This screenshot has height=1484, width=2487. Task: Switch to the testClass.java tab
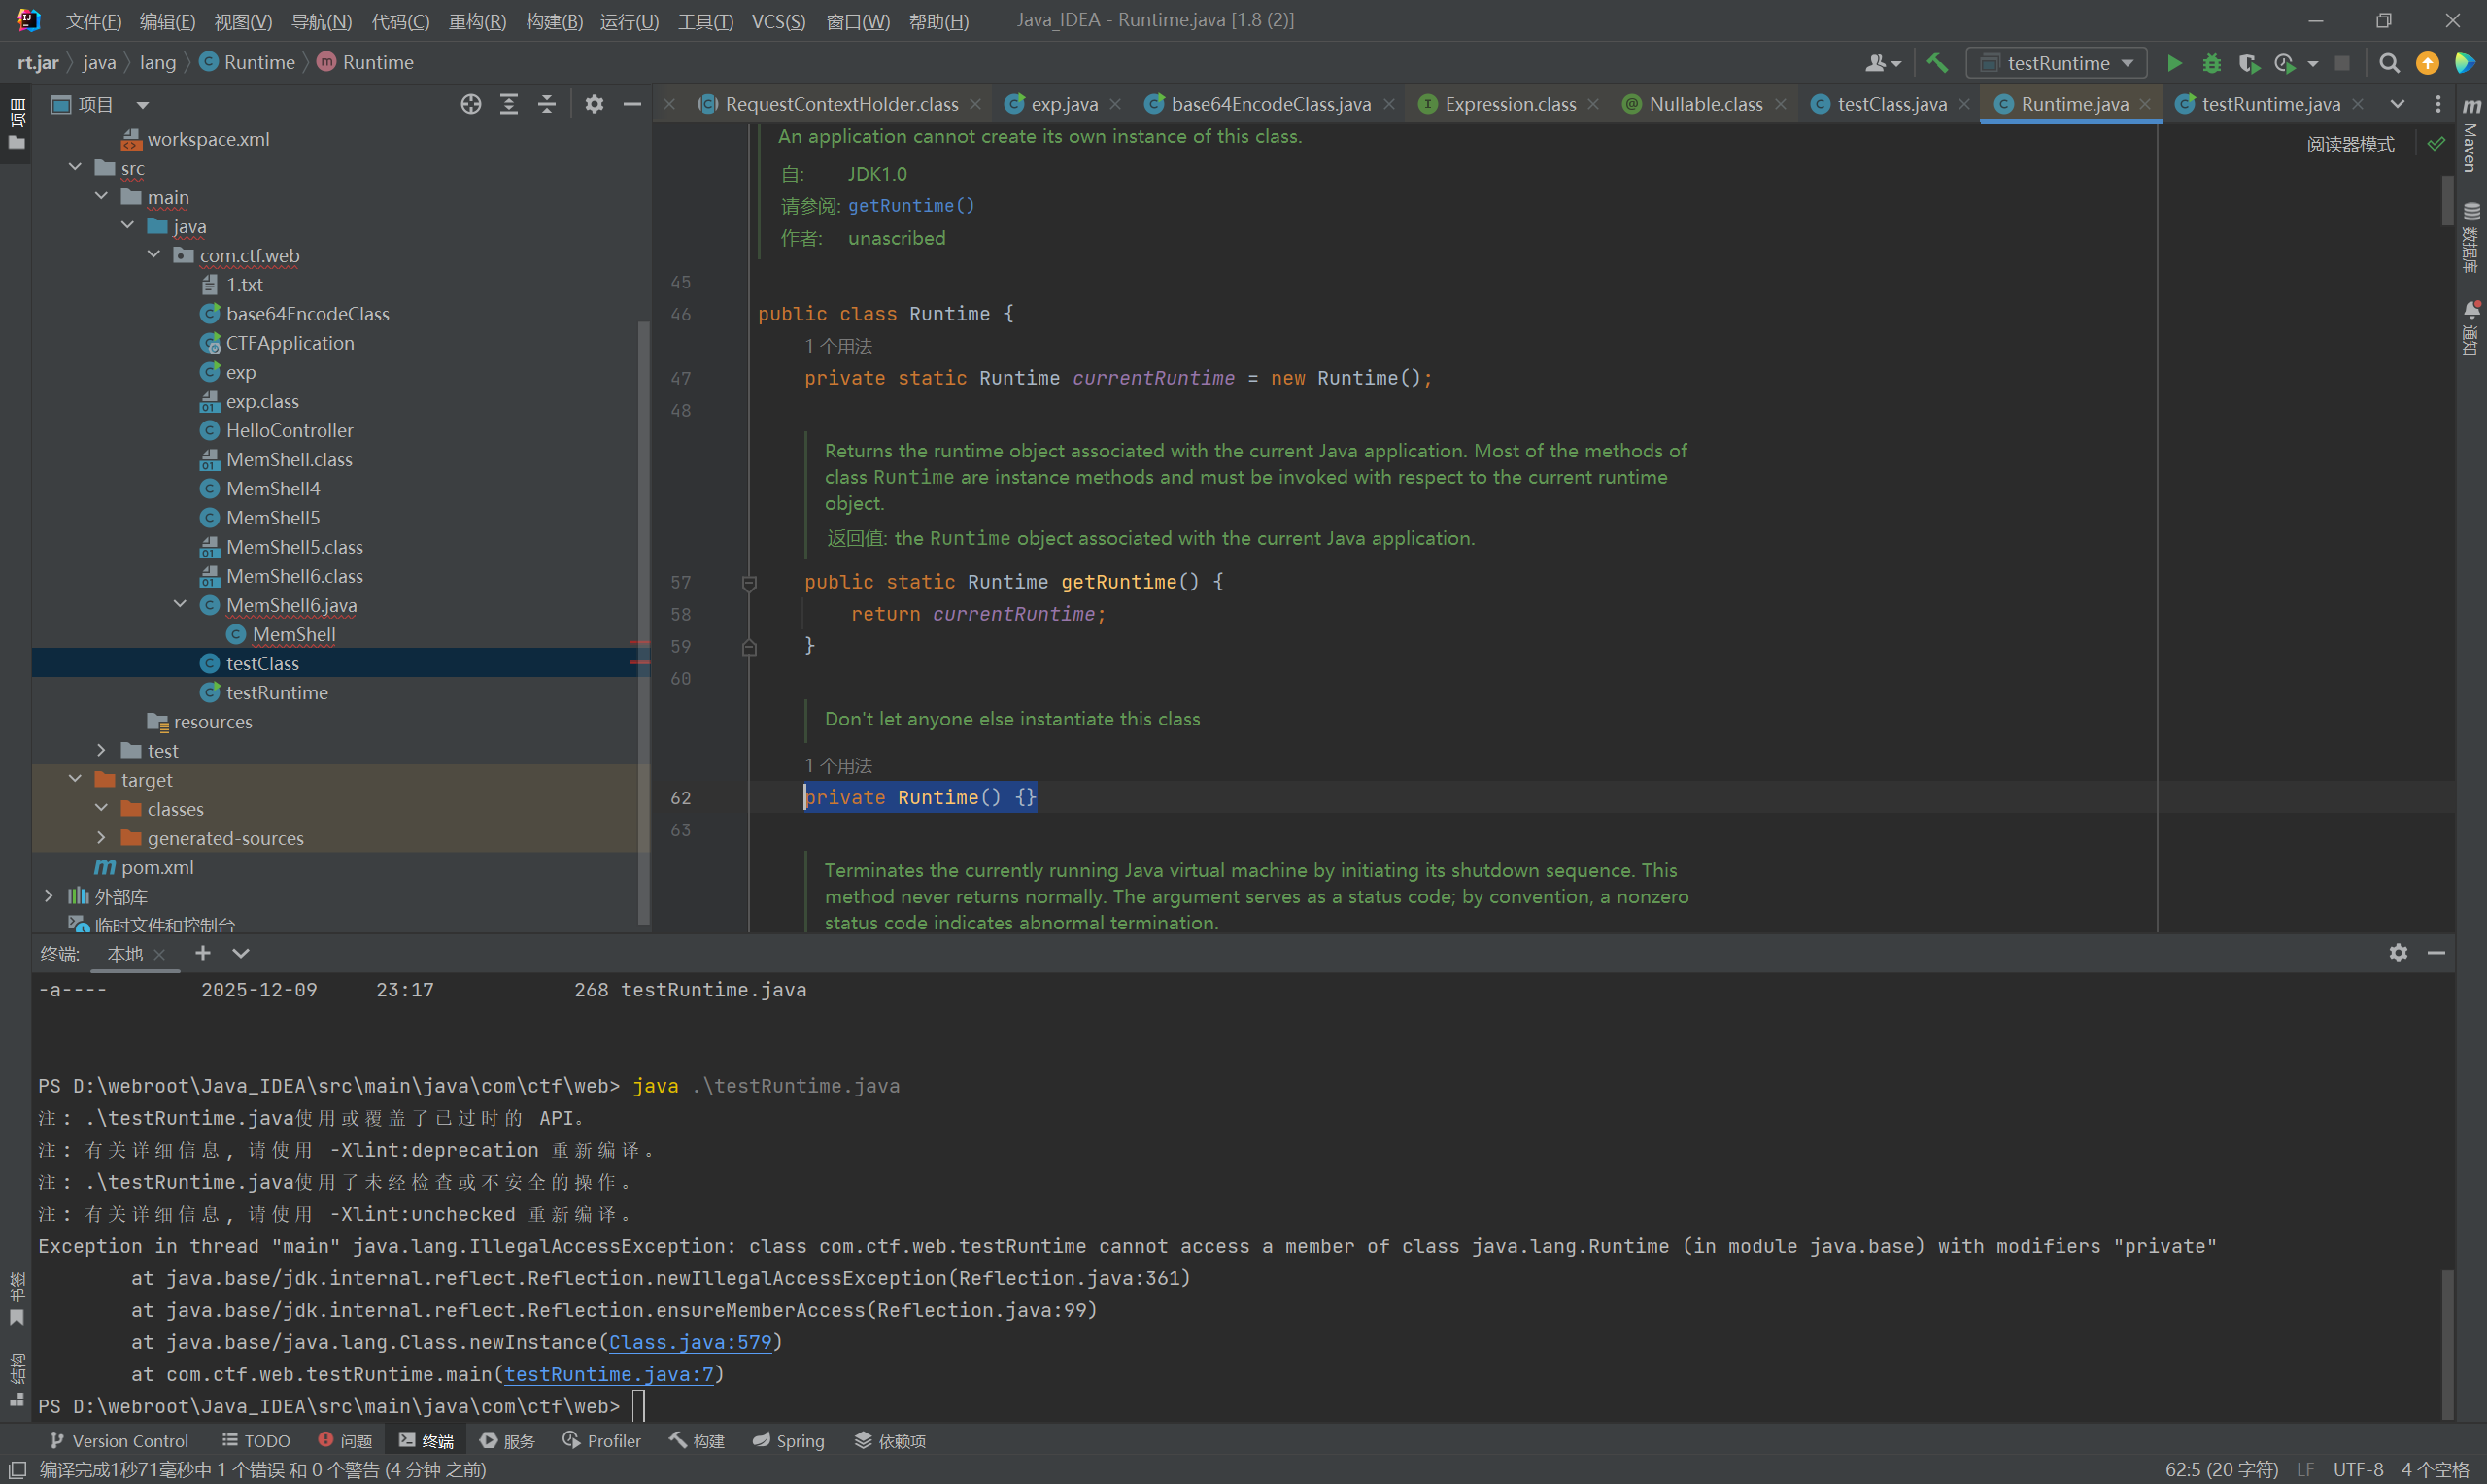point(1891,104)
